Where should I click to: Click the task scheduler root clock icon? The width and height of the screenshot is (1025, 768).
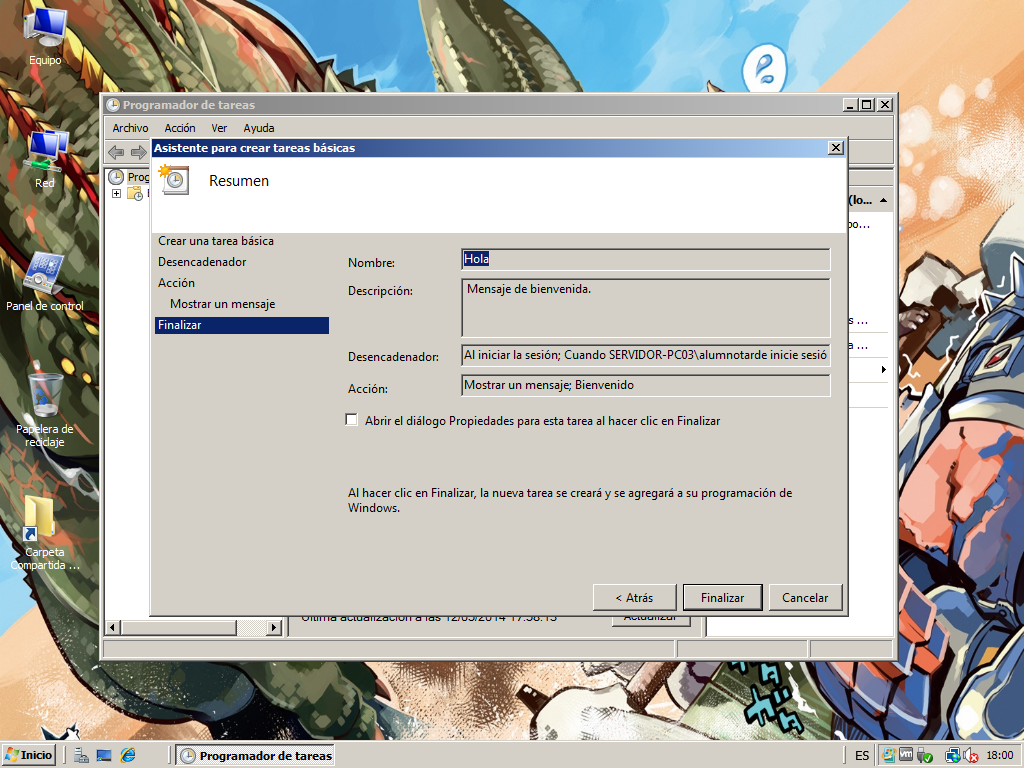[x=116, y=176]
